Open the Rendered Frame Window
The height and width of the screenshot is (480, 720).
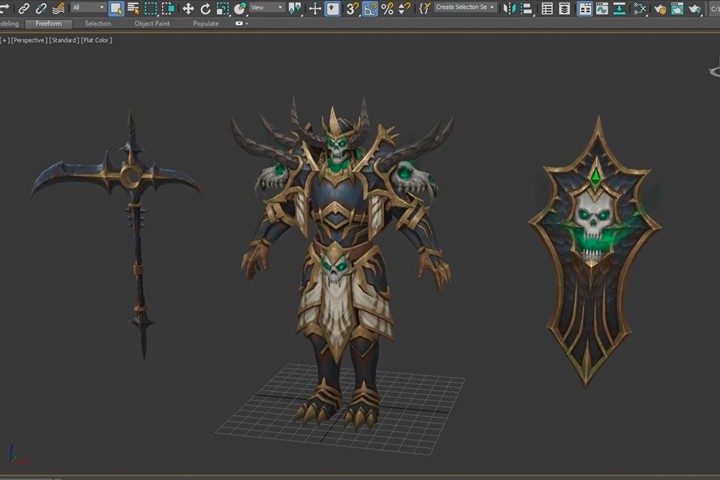point(677,8)
